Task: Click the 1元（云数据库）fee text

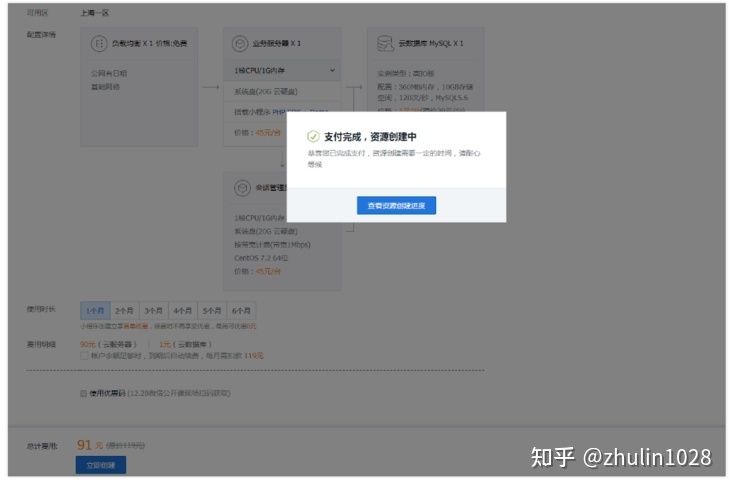Action: click(185, 344)
